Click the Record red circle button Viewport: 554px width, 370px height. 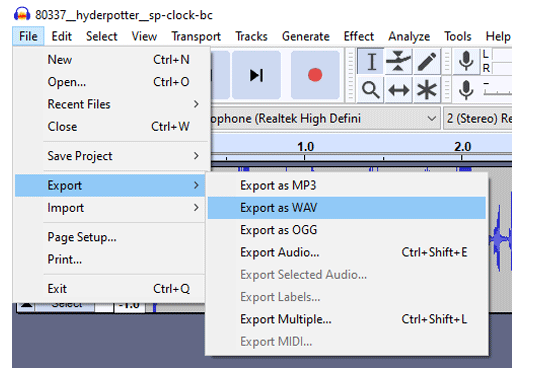(x=315, y=75)
